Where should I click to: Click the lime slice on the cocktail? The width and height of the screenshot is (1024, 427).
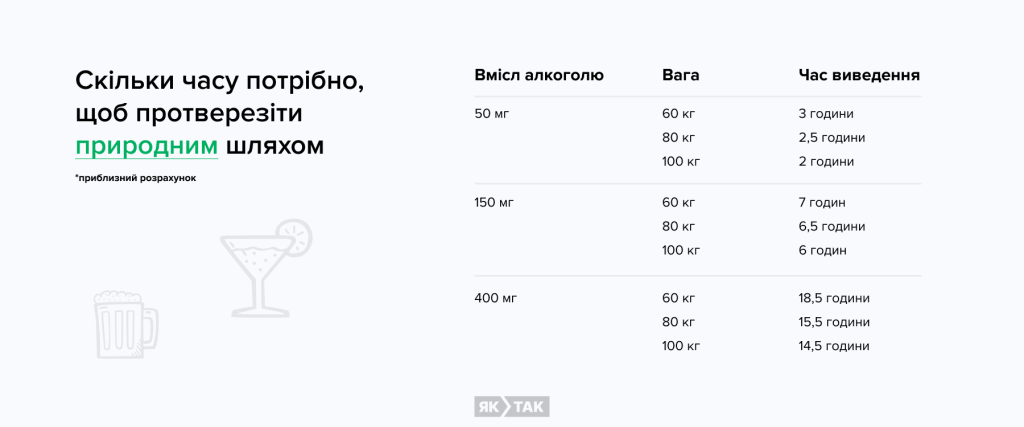point(296,236)
